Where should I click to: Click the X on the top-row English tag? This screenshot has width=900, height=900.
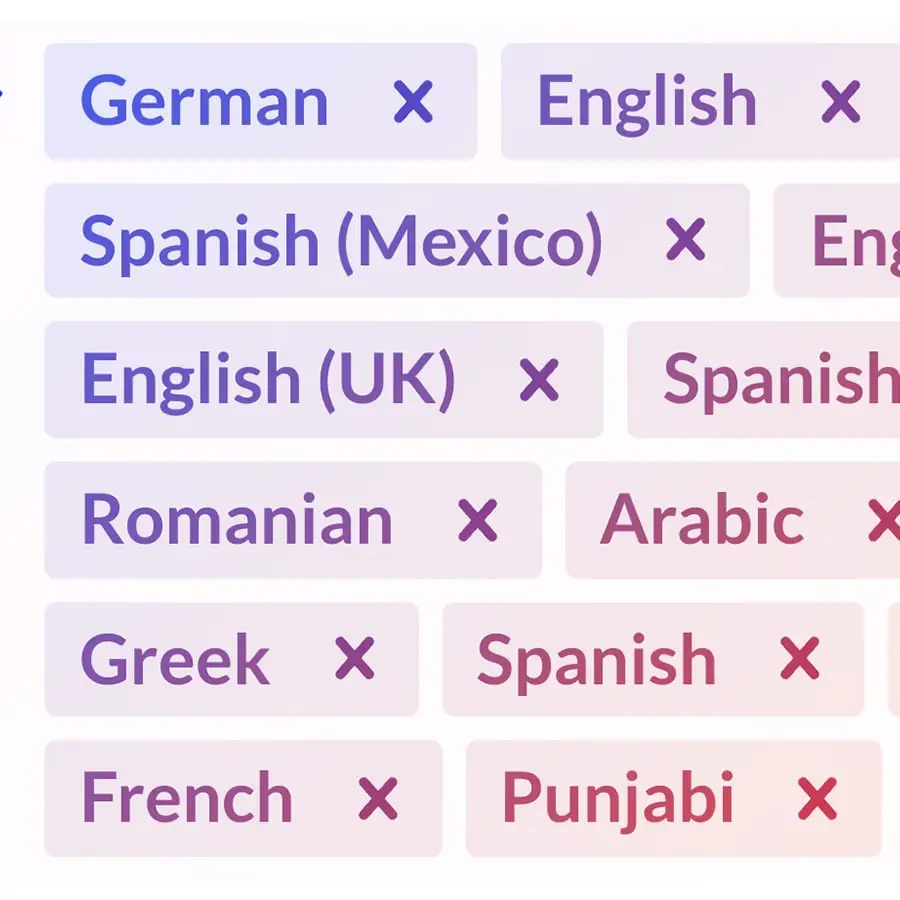pyautogui.click(x=840, y=102)
